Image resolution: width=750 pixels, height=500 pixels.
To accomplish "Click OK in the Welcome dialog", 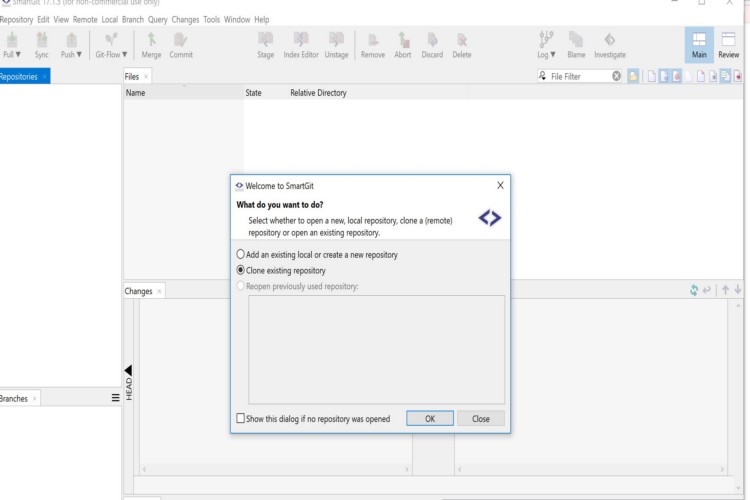I will (430, 419).
